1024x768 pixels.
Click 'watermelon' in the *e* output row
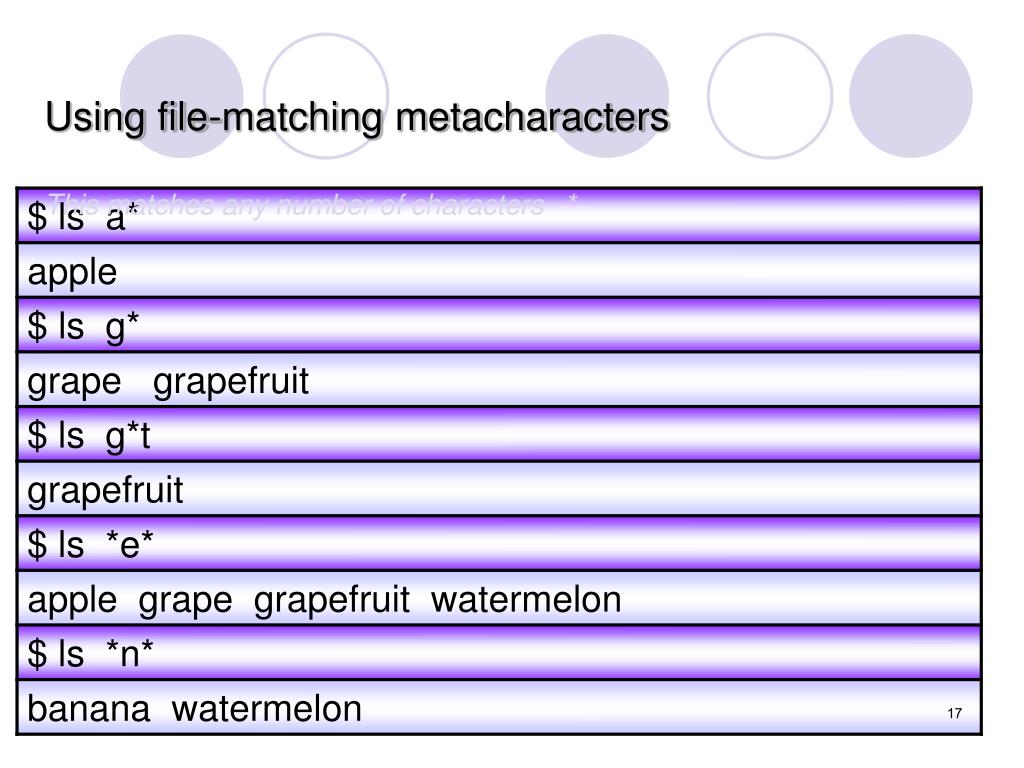(526, 600)
